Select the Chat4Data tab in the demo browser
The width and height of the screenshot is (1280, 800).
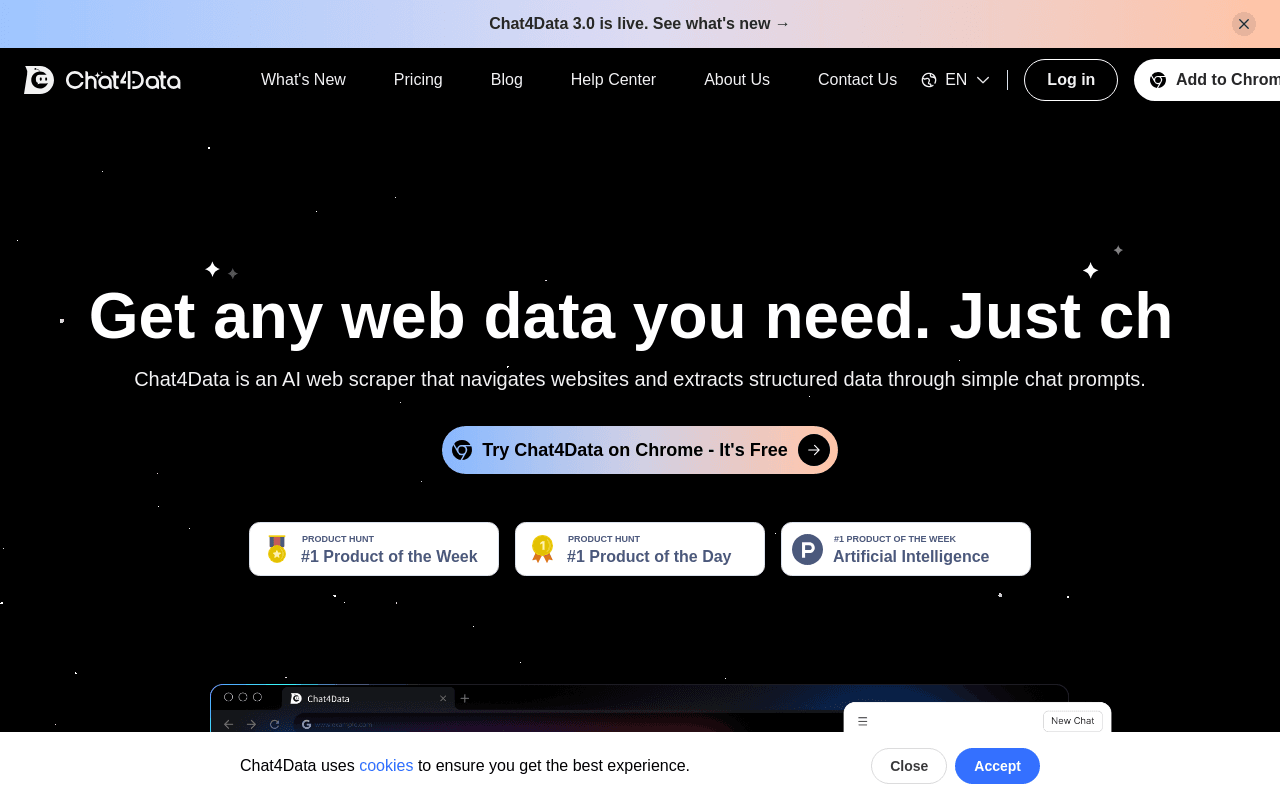pos(368,698)
